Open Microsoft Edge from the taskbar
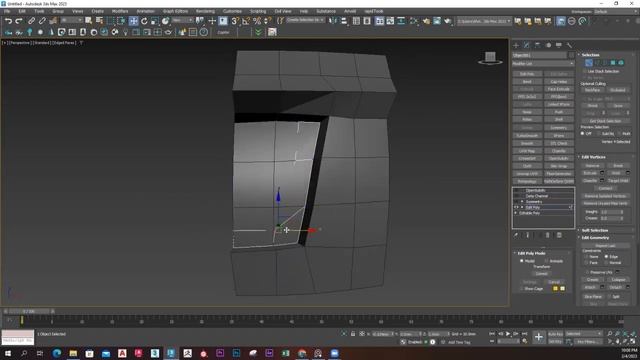Screen dimensions: 640x360 tap(57, 353)
